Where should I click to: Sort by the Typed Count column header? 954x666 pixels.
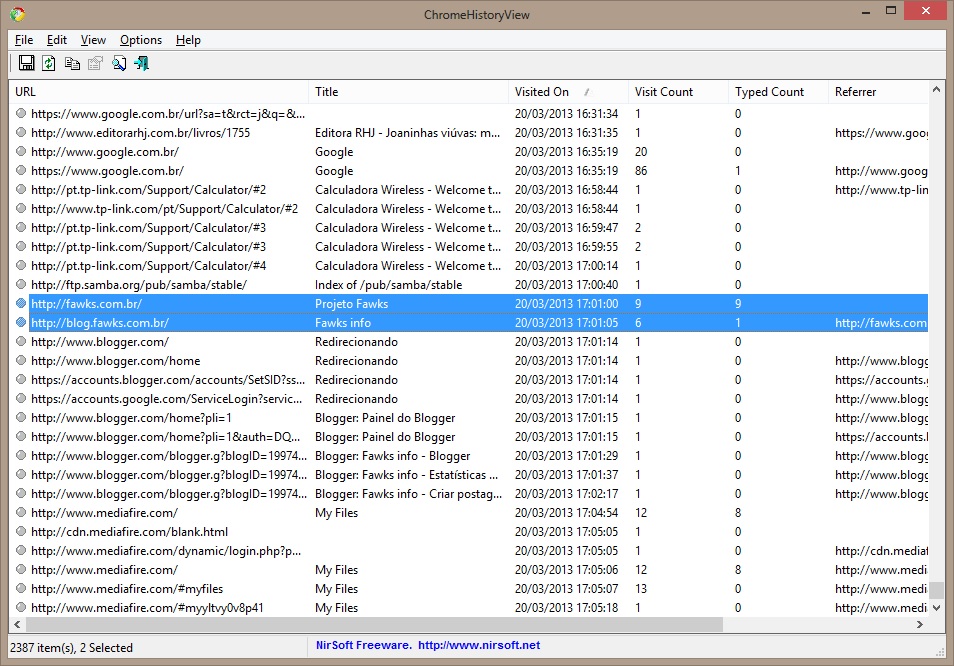point(778,92)
